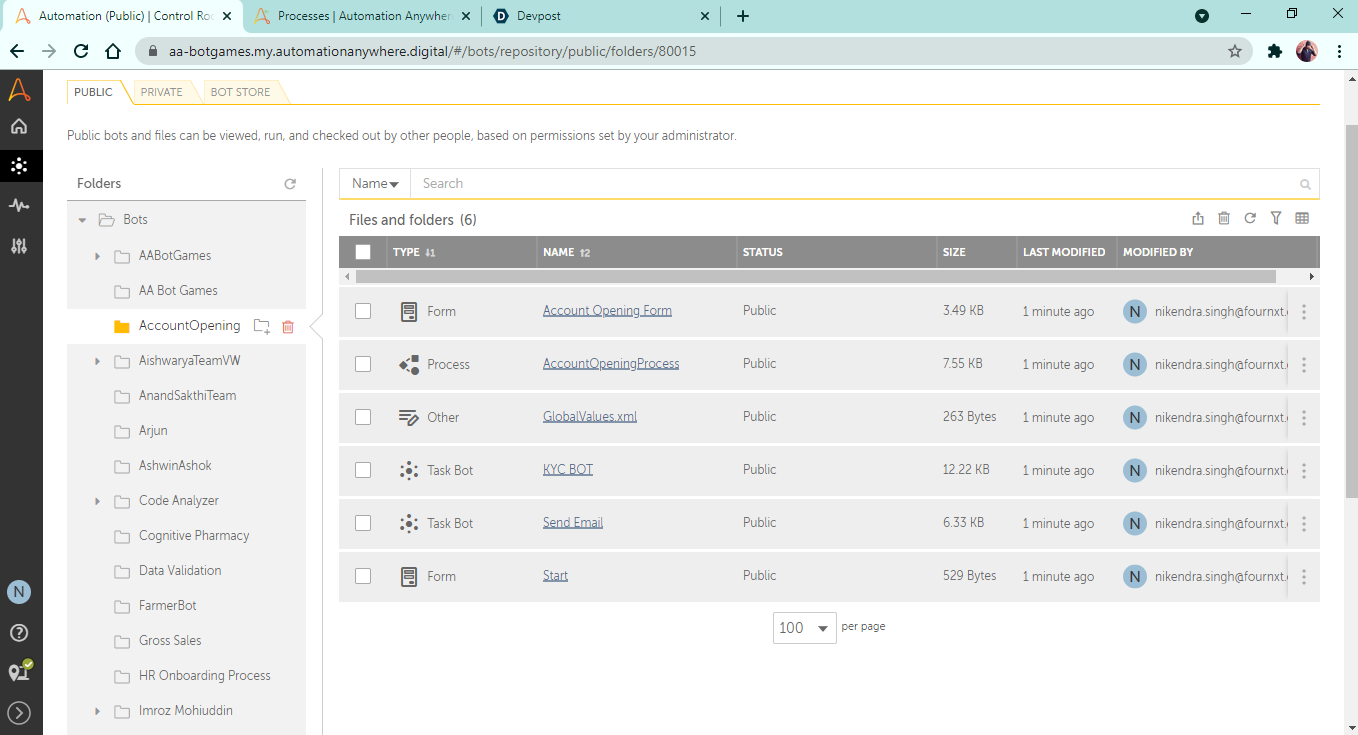Screen dimensions: 1358x735
Task: Customize table columns icon
Action: click(1302, 218)
